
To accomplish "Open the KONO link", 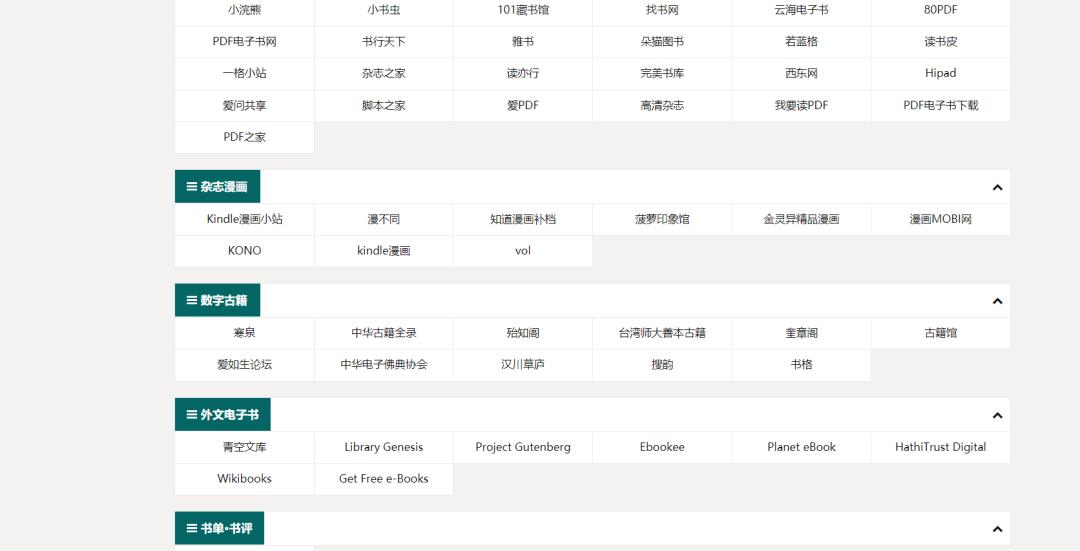I will (x=245, y=251).
